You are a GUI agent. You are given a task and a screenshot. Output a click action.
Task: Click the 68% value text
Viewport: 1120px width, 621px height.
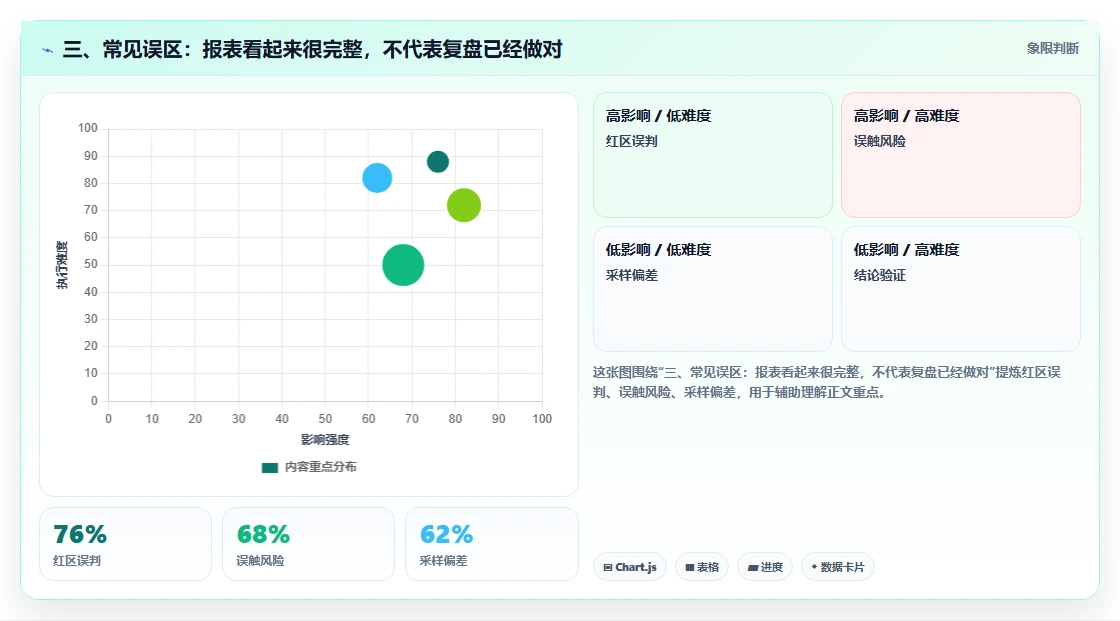pyautogui.click(x=263, y=534)
